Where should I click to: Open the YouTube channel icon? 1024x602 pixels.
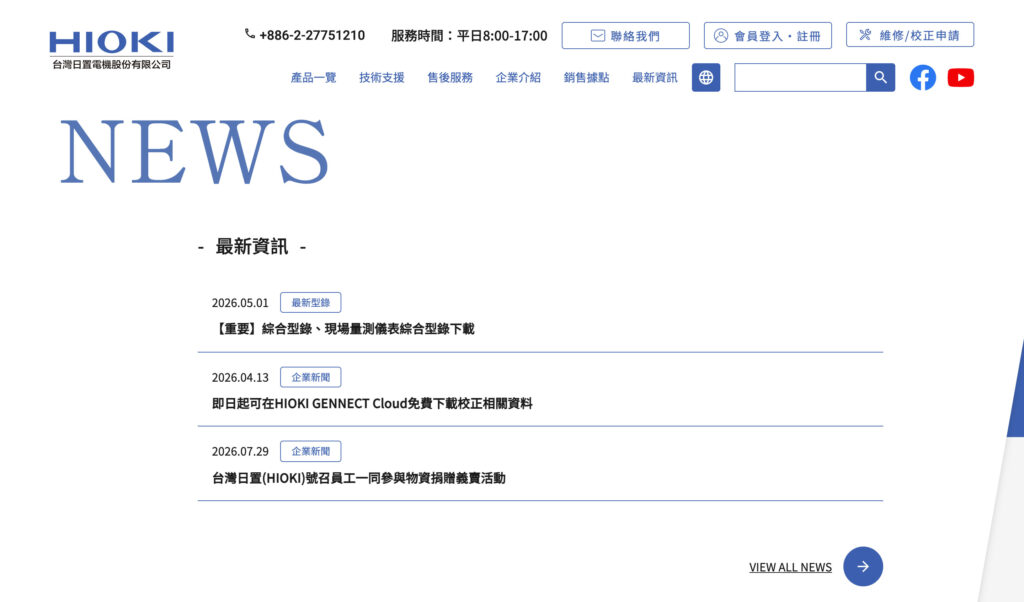pos(961,78)
